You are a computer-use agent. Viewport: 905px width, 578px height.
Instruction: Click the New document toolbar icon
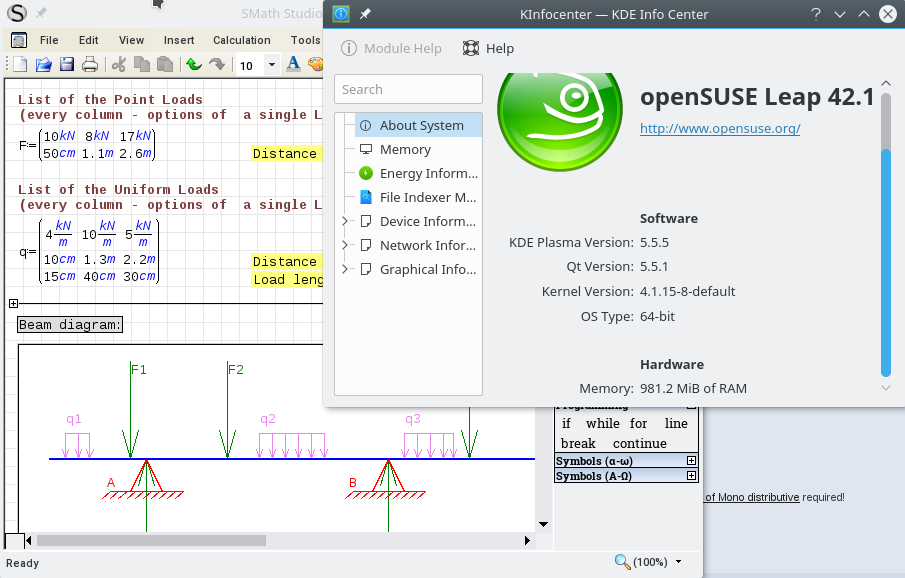pyautogui.click(x=19, y=65)
